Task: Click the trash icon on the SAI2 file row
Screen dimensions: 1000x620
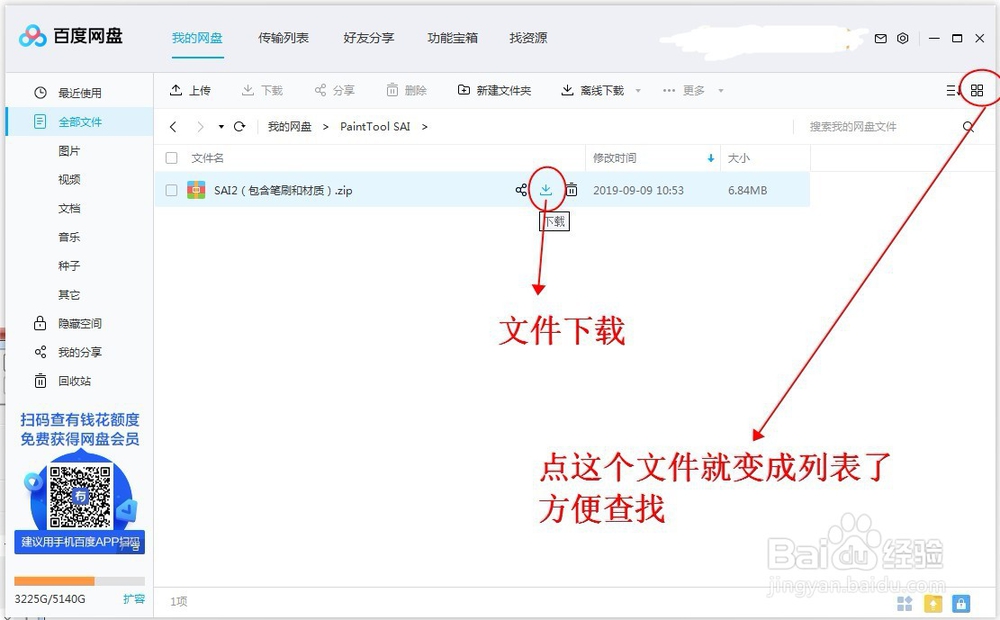Action: [571, 190]
